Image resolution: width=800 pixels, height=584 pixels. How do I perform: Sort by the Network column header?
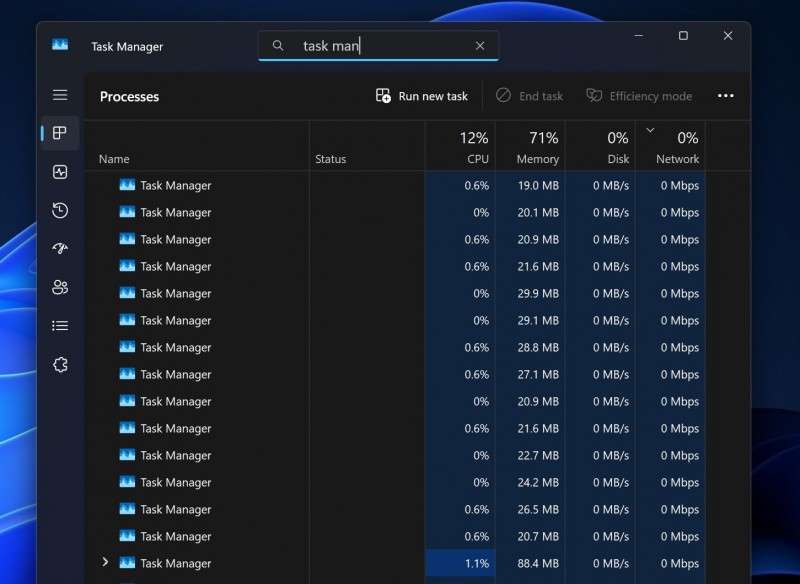pos(670,147)
